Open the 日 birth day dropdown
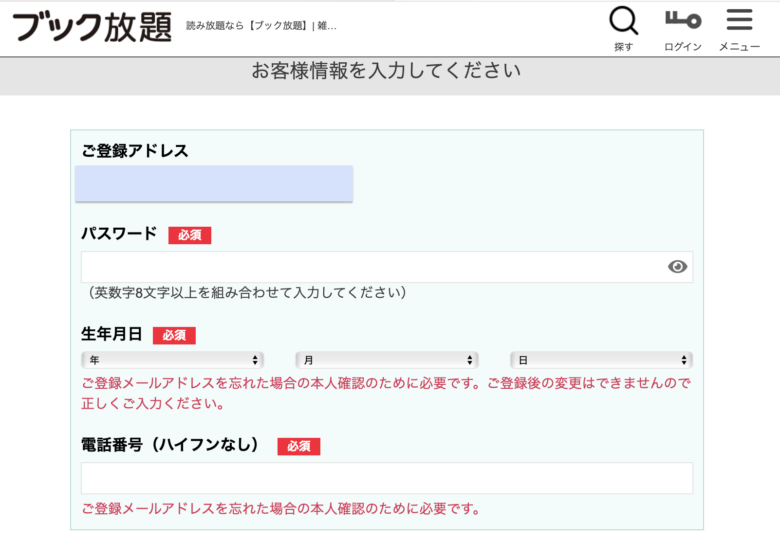Viewport: 780px width, 541px height. [x=601, y=360]
